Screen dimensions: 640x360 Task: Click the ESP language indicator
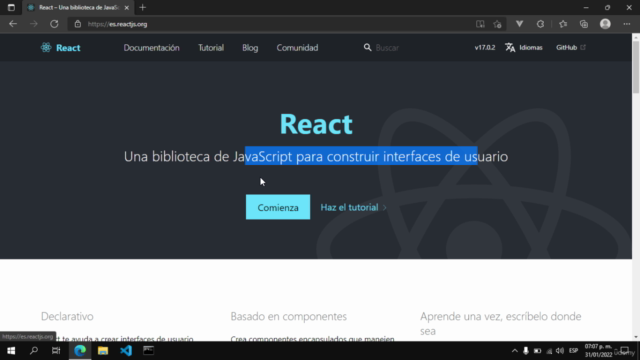click(573, 351)
